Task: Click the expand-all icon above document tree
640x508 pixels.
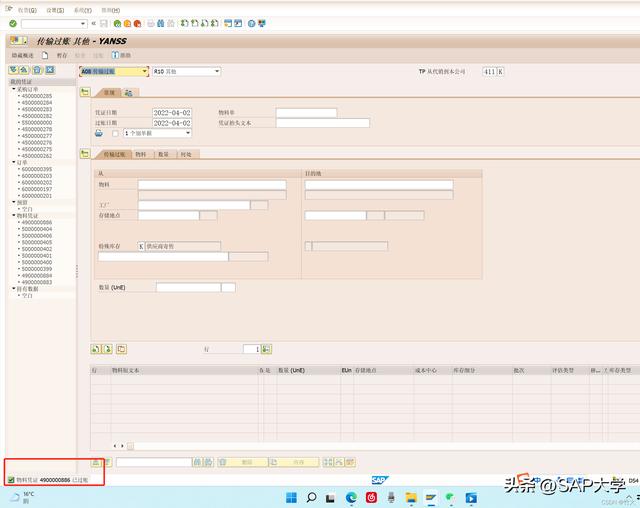Action: click(13, 70)
